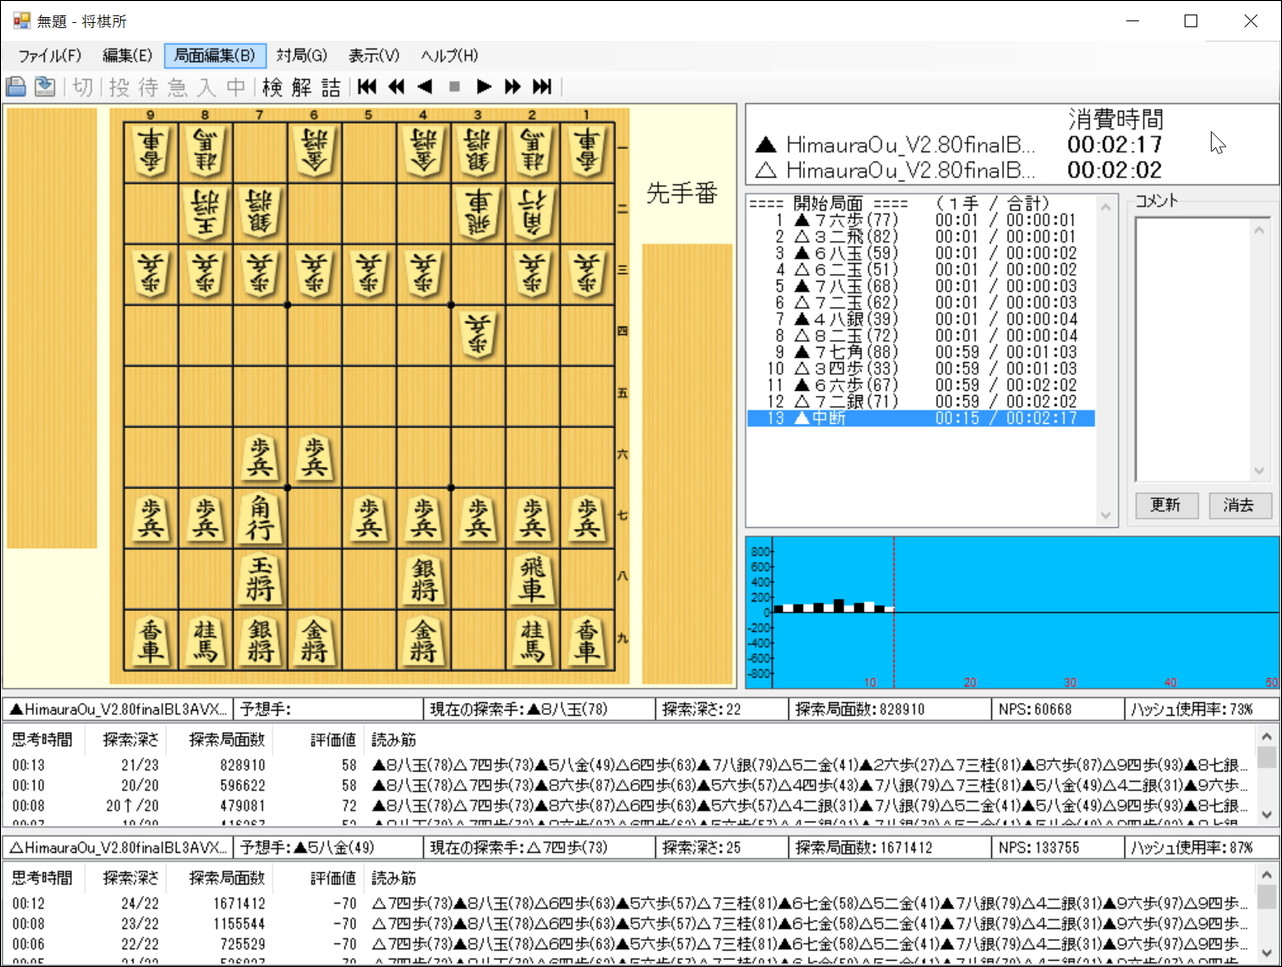1282x967 pixels.
Task: Open the 表示(V) menu
Action: 372,56
